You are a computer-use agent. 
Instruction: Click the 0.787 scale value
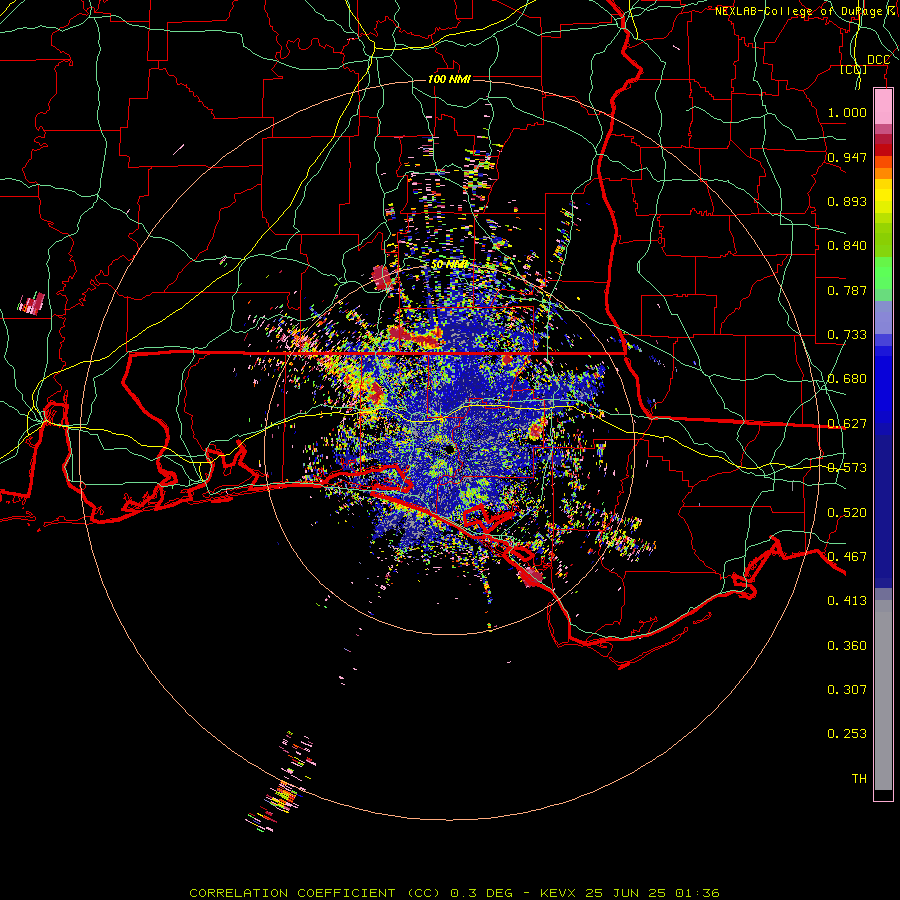(847, 290)
